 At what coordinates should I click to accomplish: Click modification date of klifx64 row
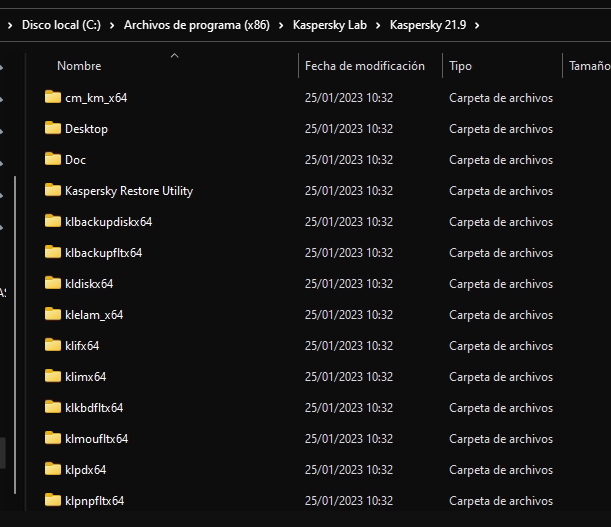click(x=349, y=346)
